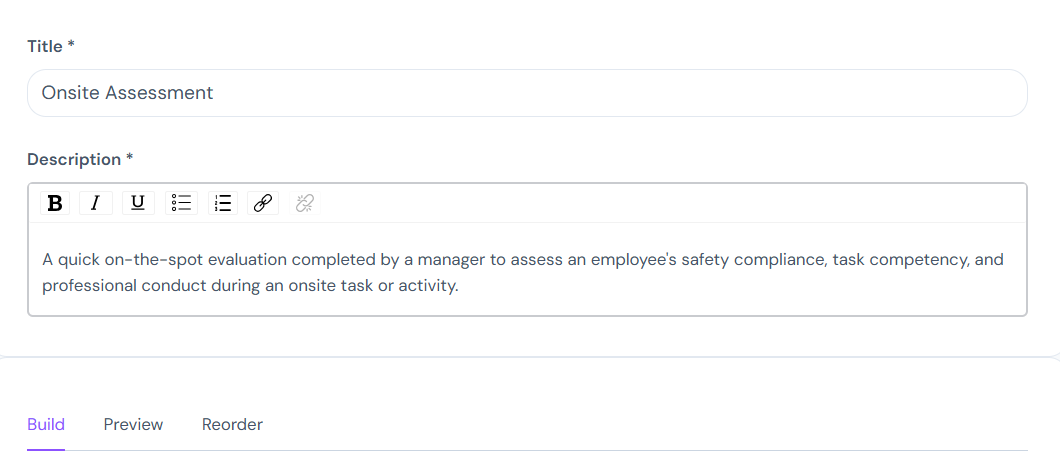The width and height of the screenshot is (1060, 472).
Task: Insert a bulleted list in description
Action: [x=181, y=203]
